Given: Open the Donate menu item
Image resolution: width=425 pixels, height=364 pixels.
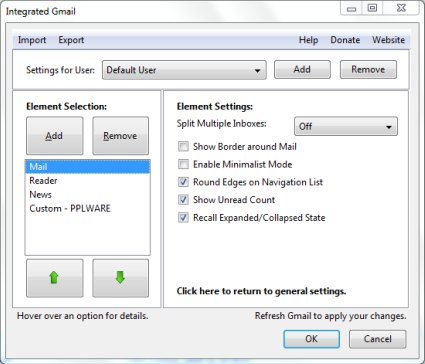Looking at the screenshot, I should tap(345, 40).
